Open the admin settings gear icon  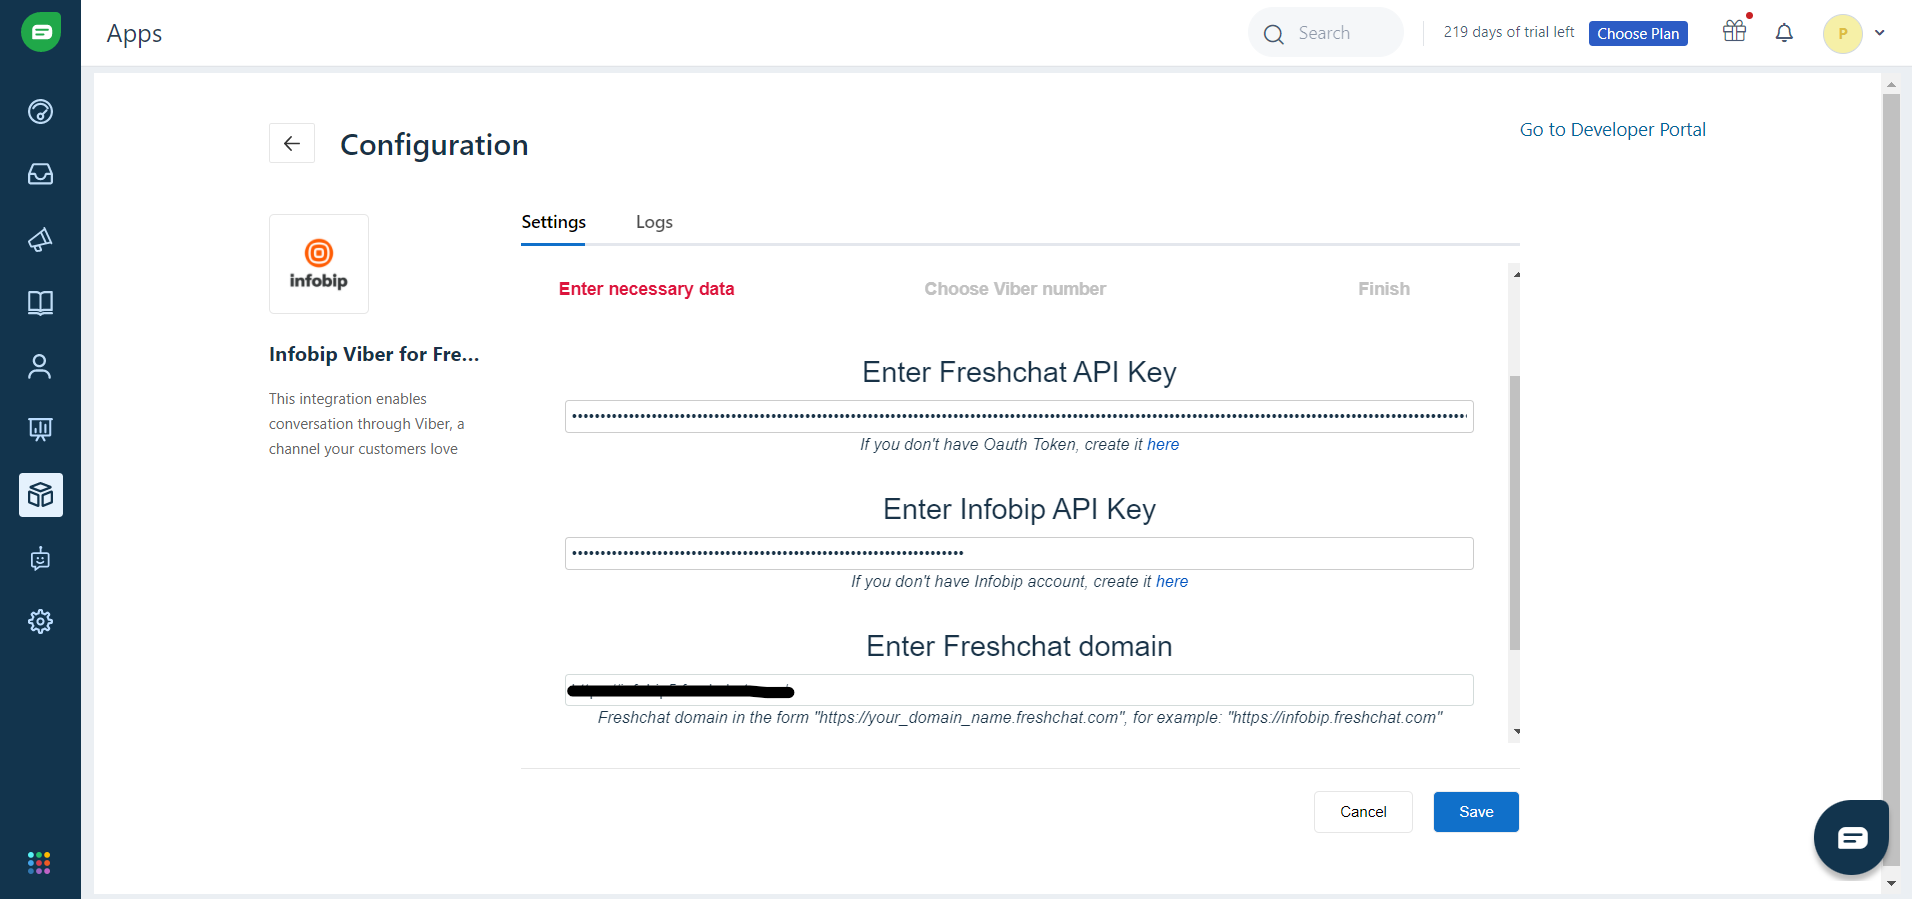[x=40, y=621]
